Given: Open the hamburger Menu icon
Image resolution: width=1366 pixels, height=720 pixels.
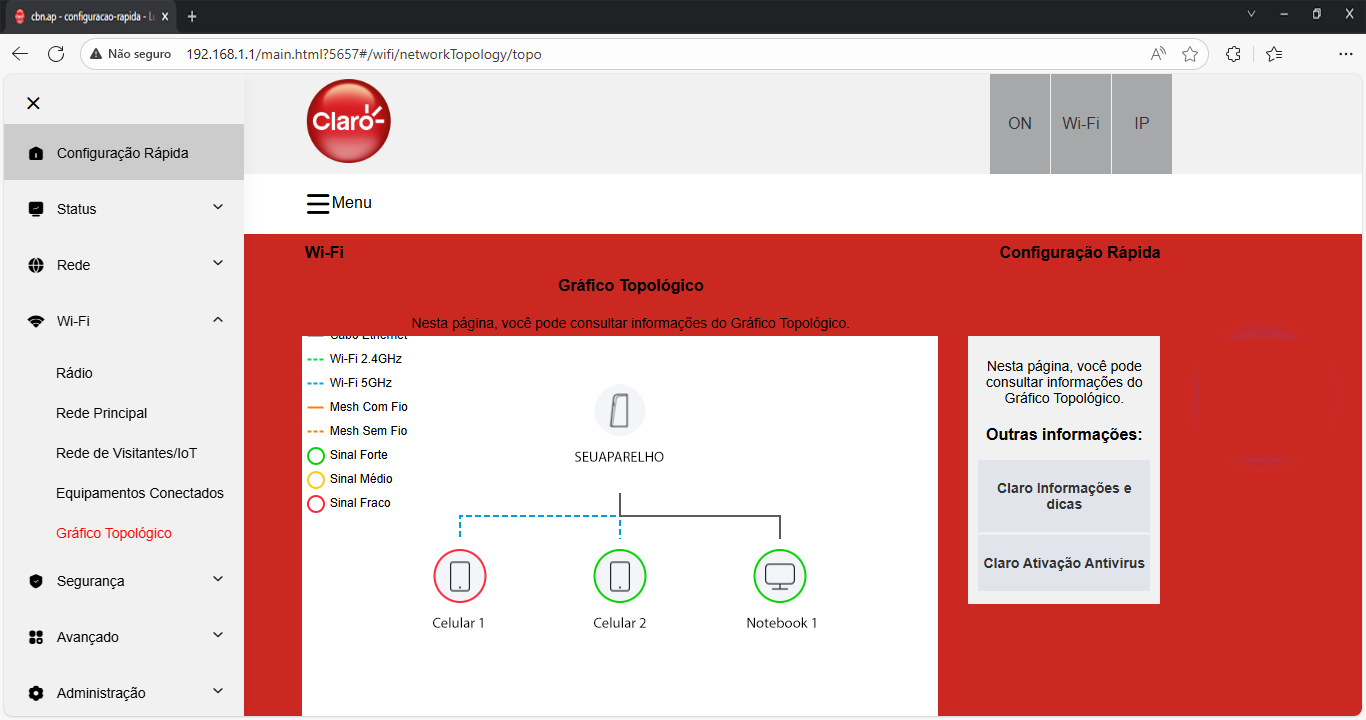Looking at the screenshot, I should pyautogui.click(x=318, y=203).
